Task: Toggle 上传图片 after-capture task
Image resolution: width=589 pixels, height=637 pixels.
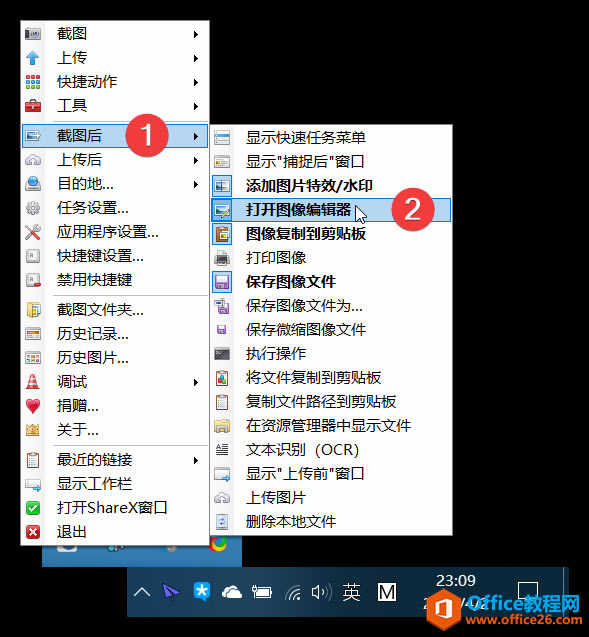Action: pos(331,498)
